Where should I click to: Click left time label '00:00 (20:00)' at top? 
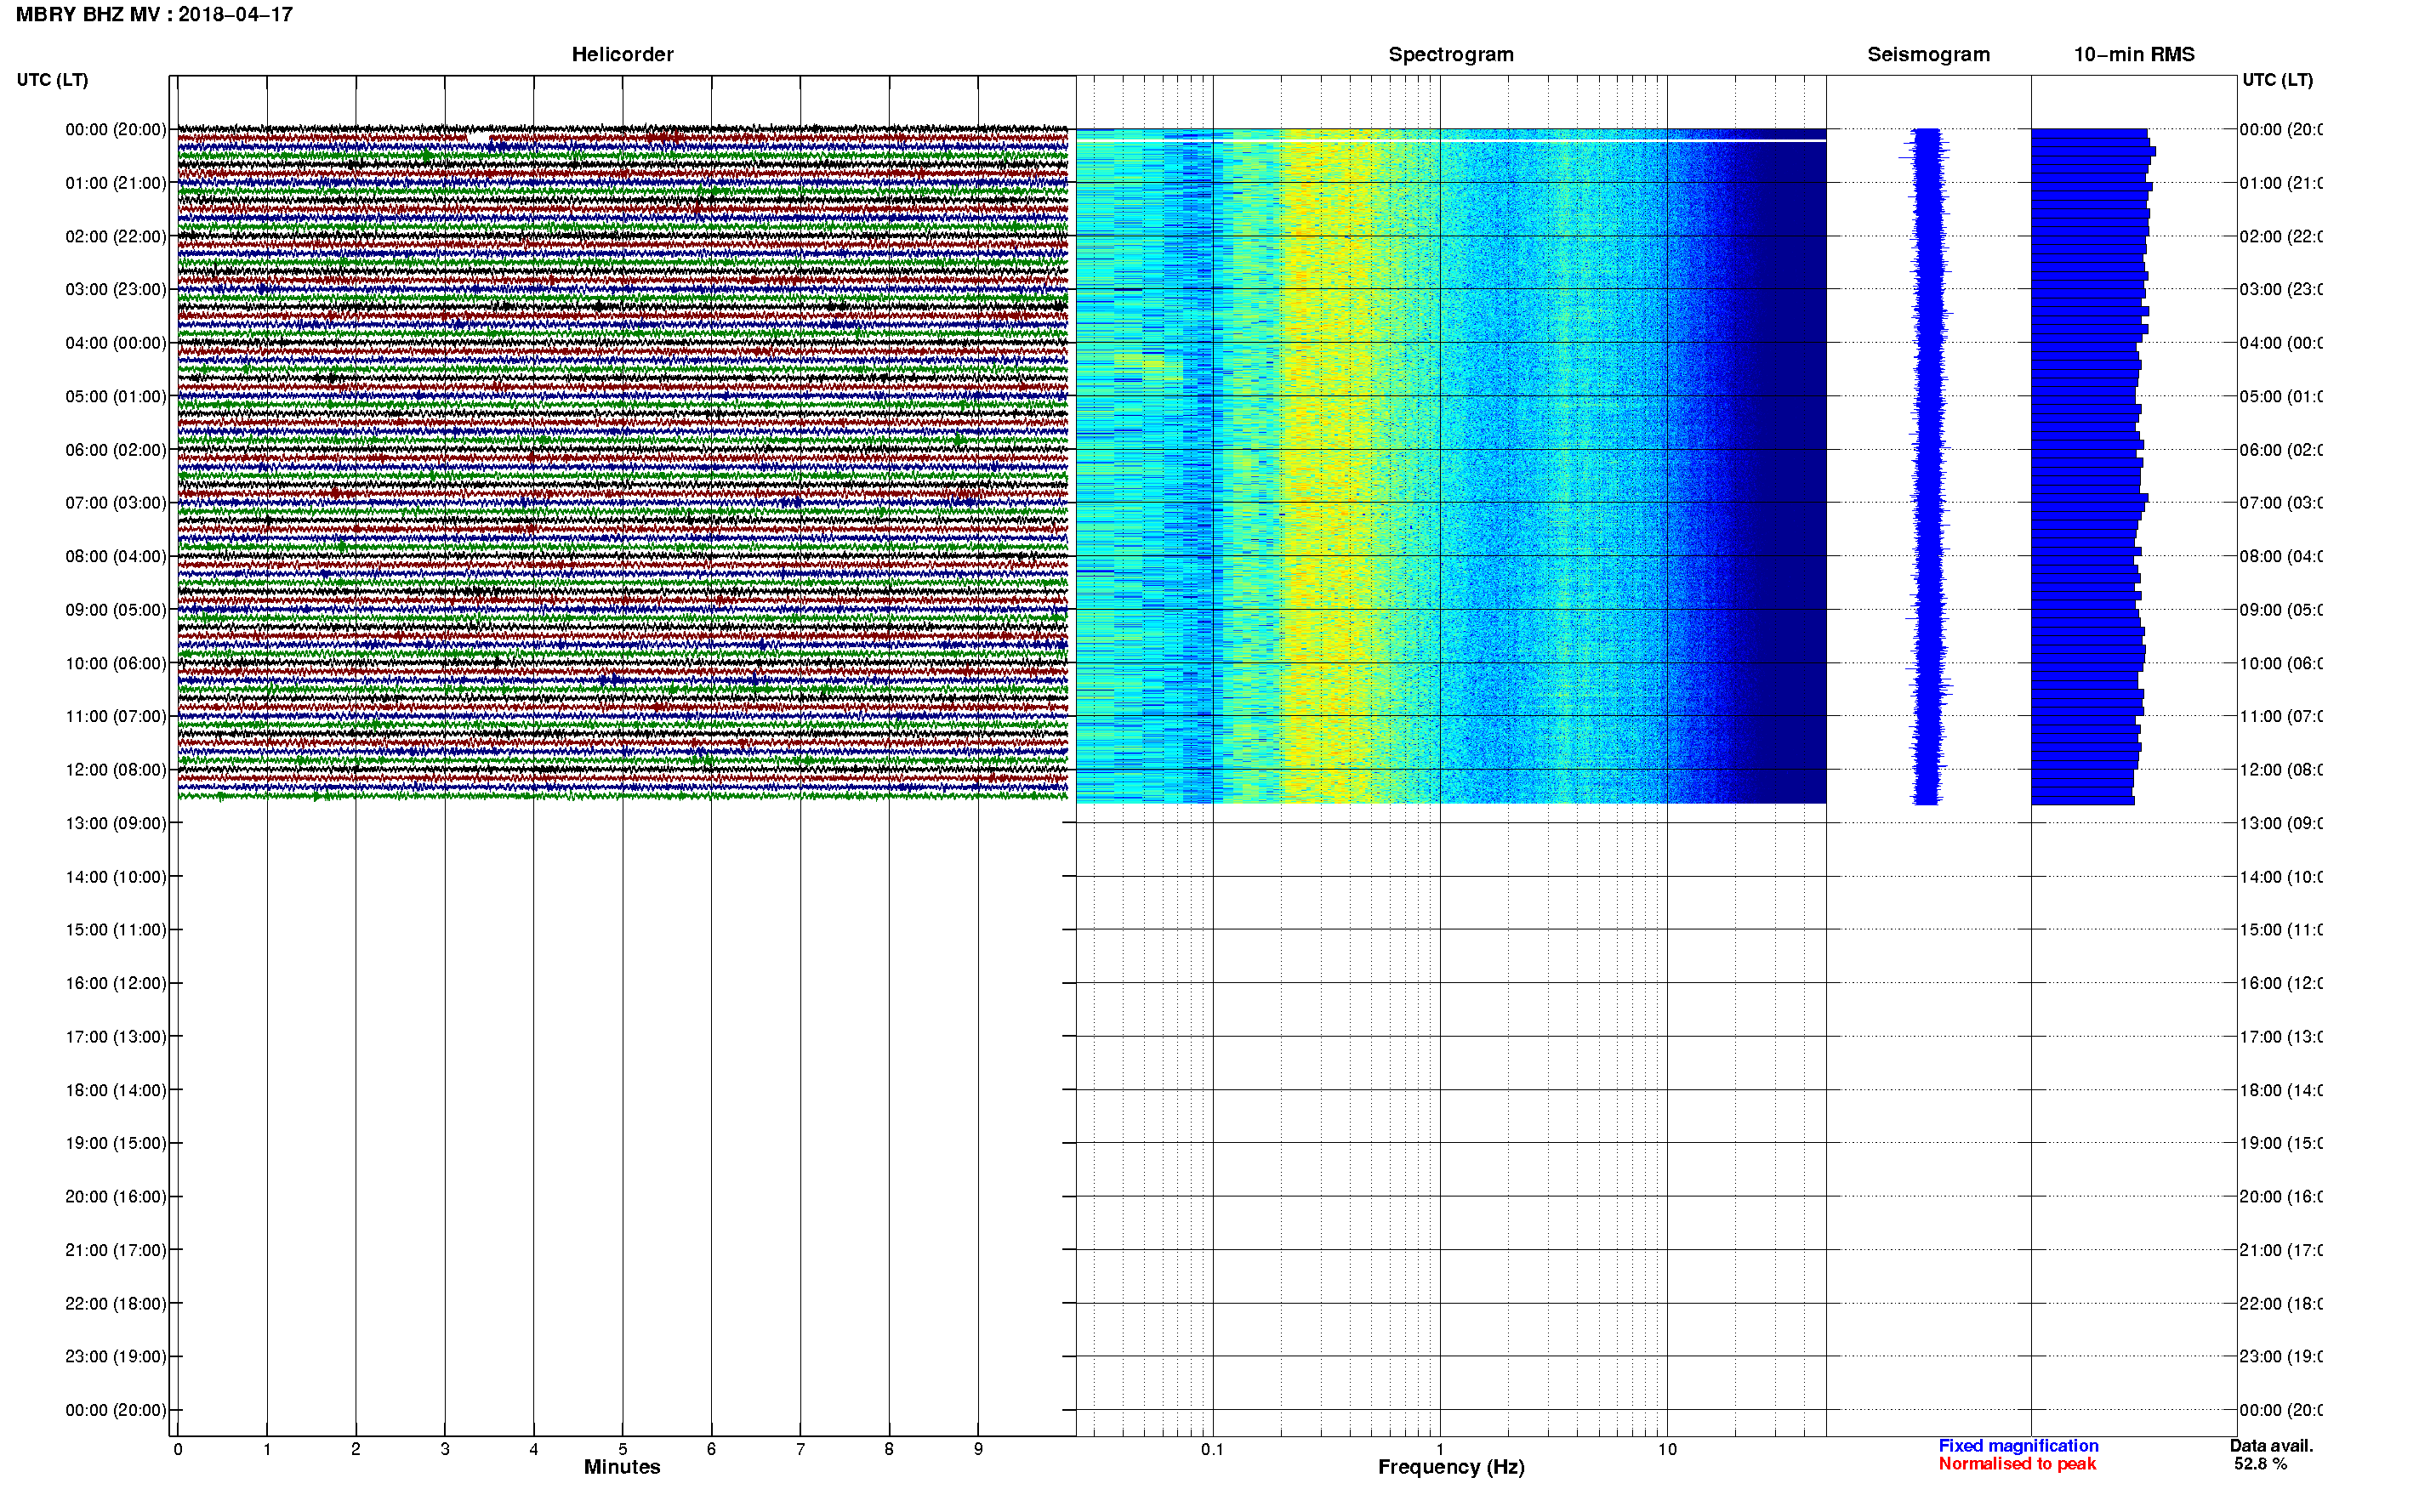click(116, 130)
